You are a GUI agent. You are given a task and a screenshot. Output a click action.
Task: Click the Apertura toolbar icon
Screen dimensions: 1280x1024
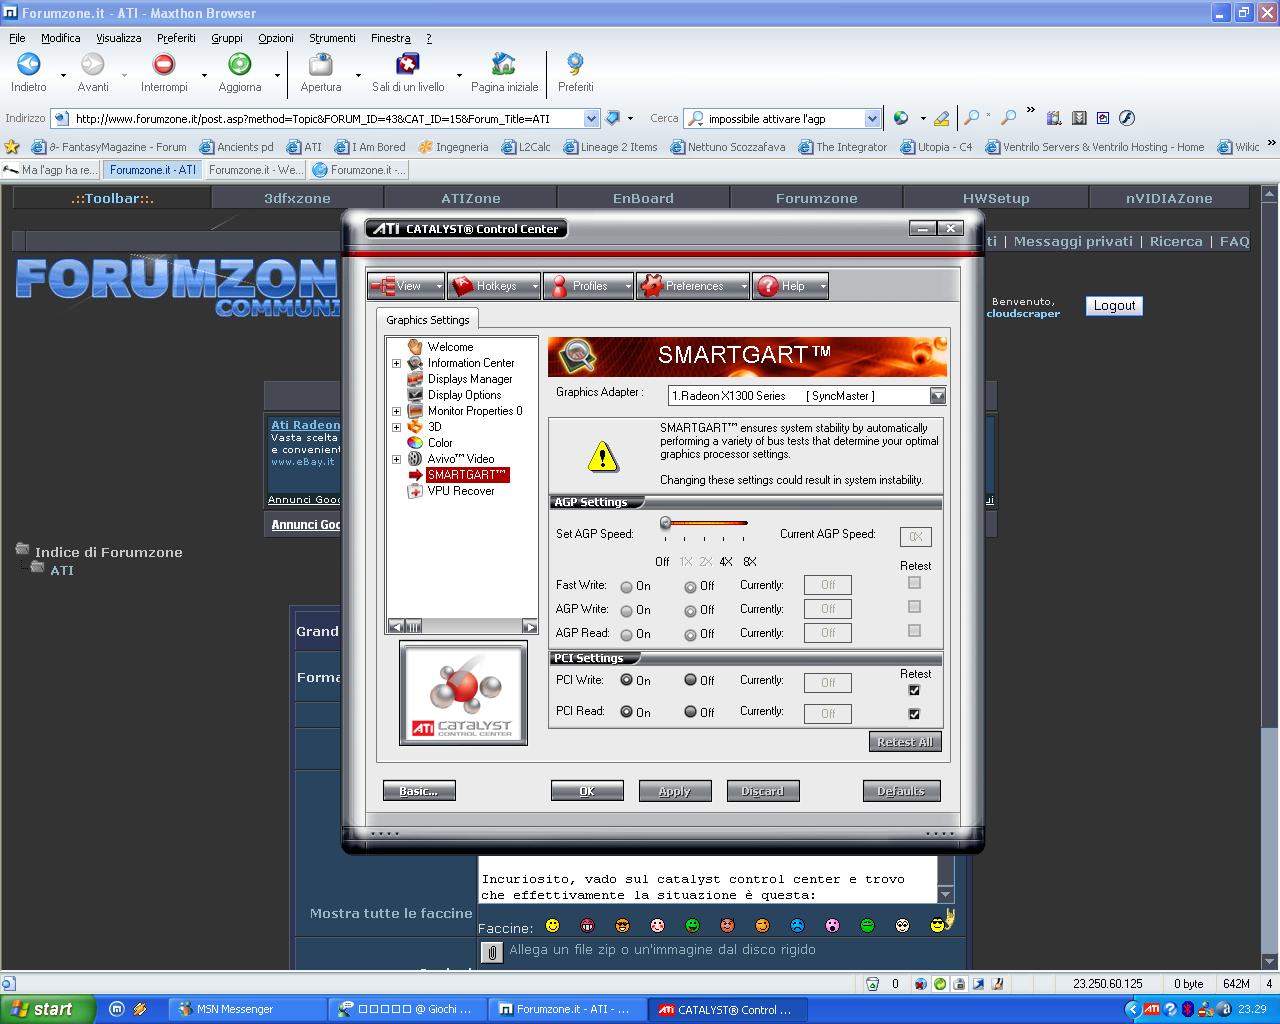[321, 64]
